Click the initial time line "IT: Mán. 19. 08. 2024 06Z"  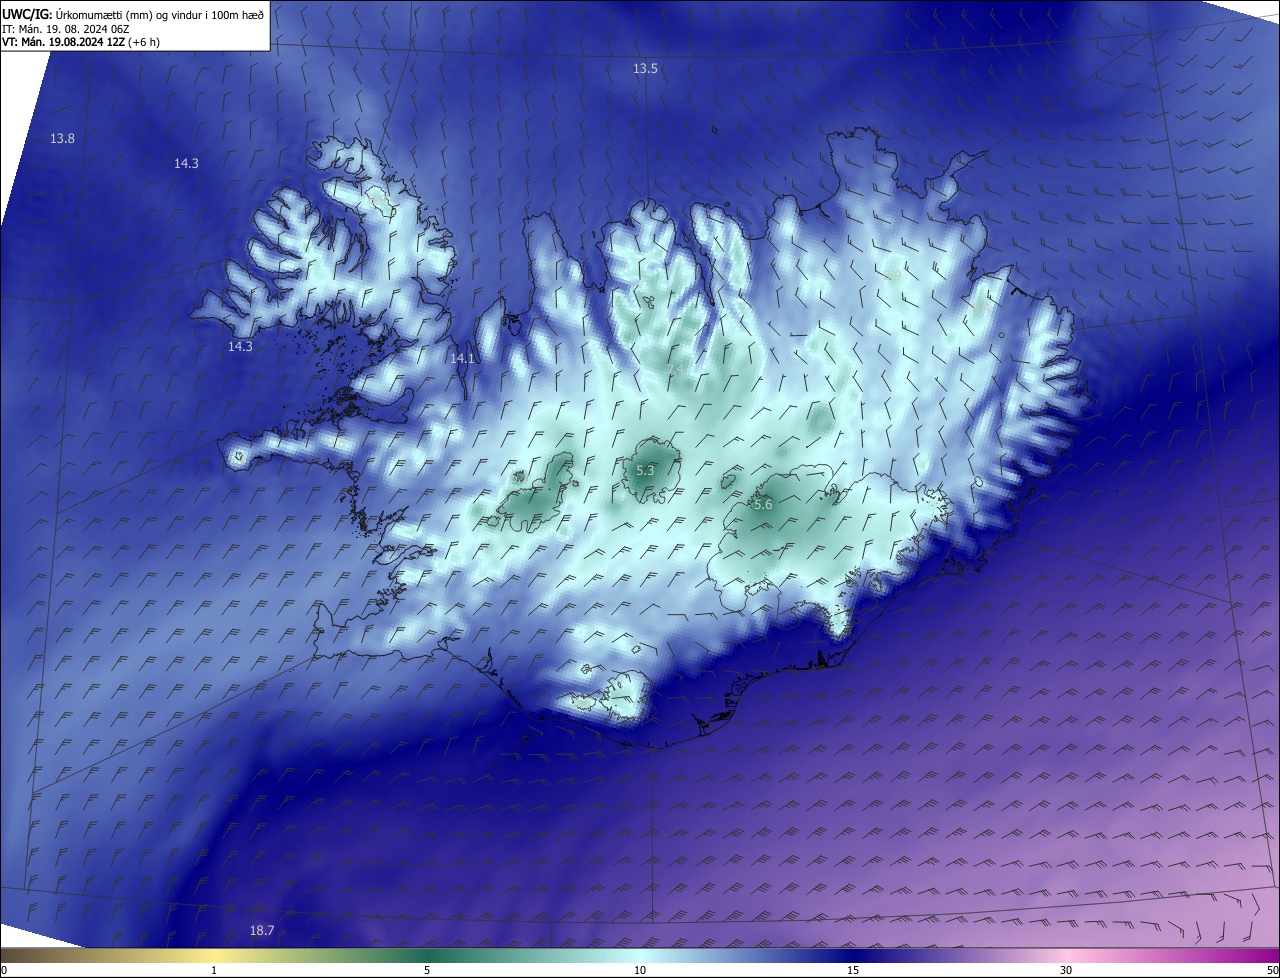pos(66,29)
